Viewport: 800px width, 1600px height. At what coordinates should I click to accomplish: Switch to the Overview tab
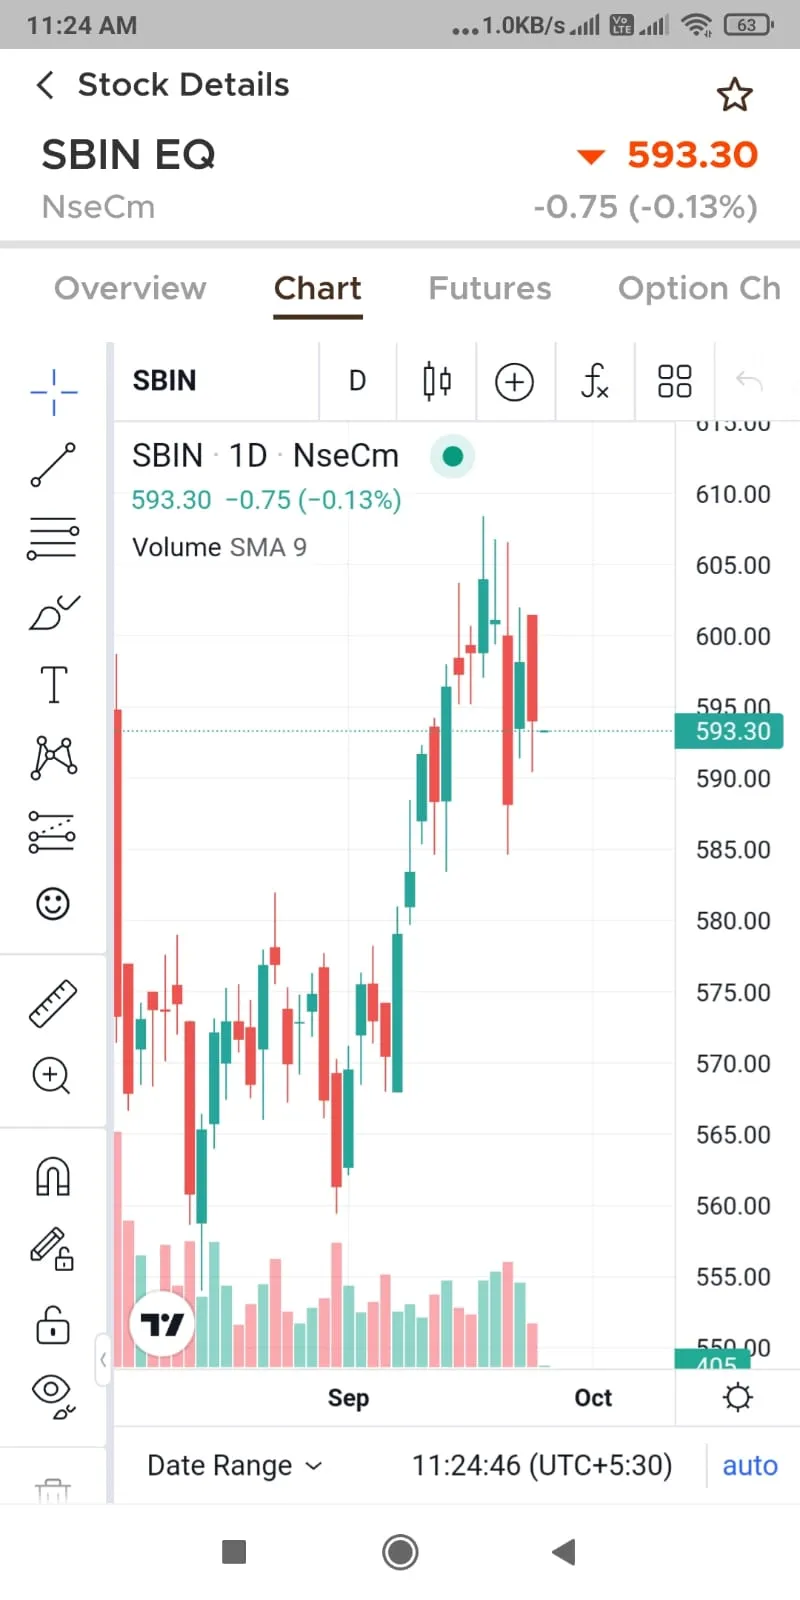[x=130, y=288]
